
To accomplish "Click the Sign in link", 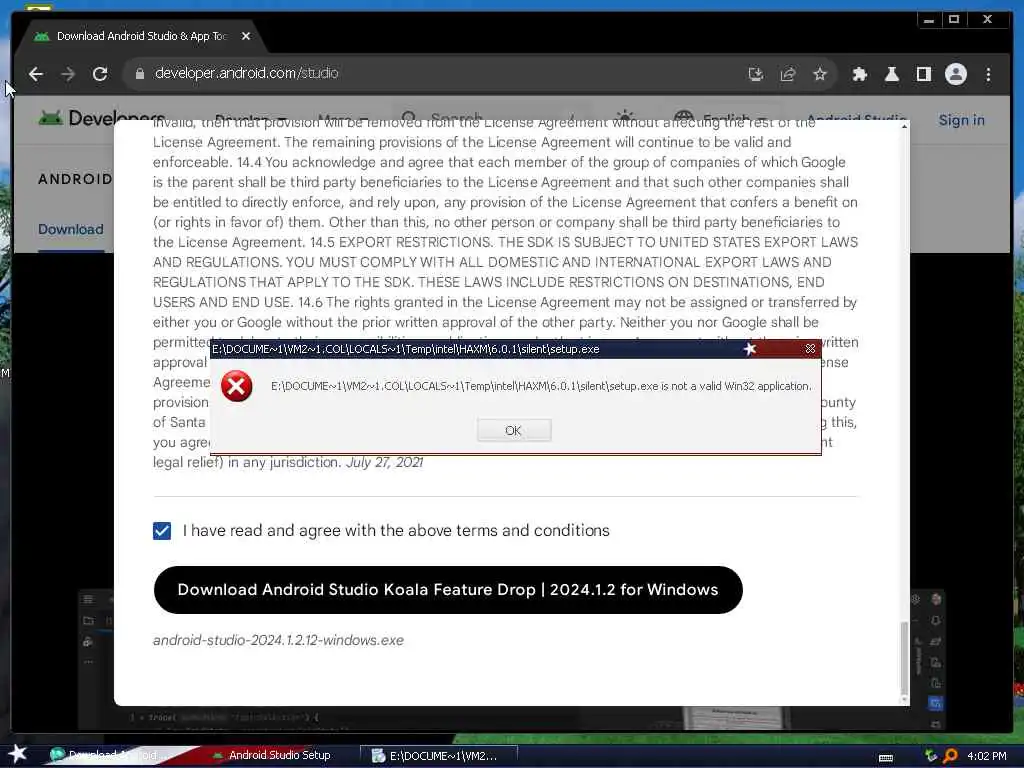I will pyautogui.click(x=961, y=120).
